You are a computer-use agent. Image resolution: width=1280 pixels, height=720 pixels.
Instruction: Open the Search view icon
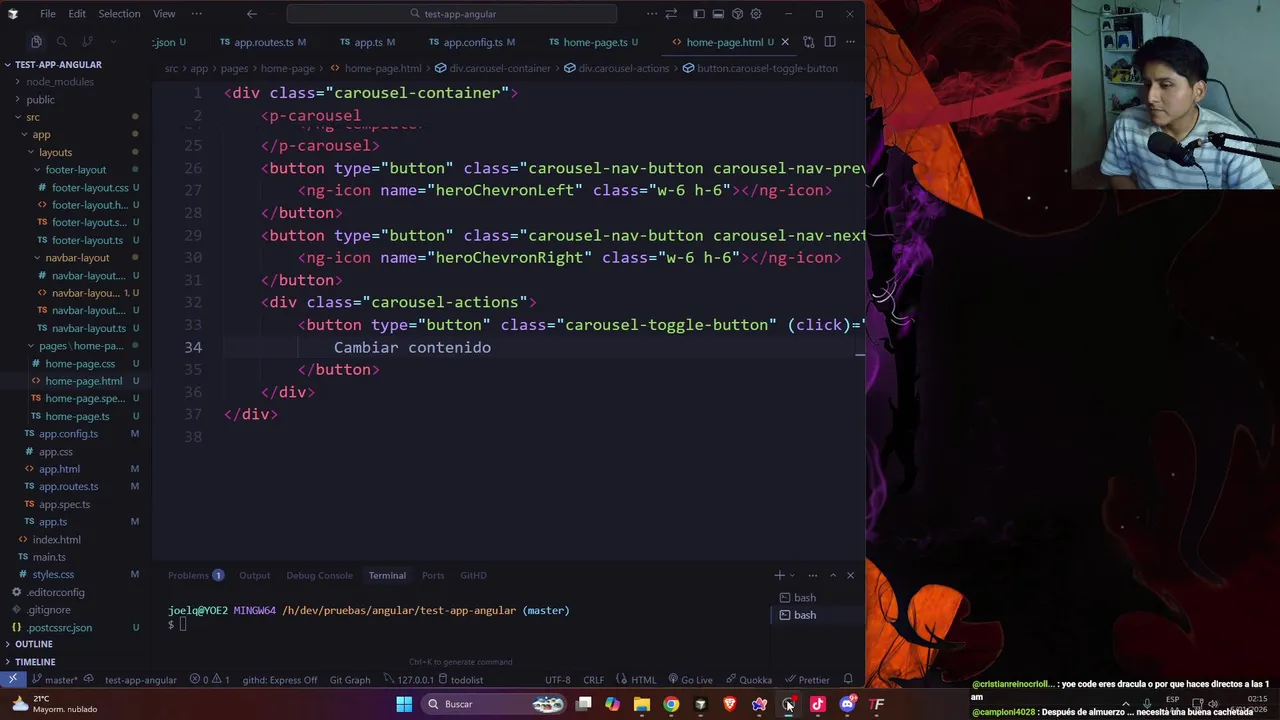(x=62, y=42)
